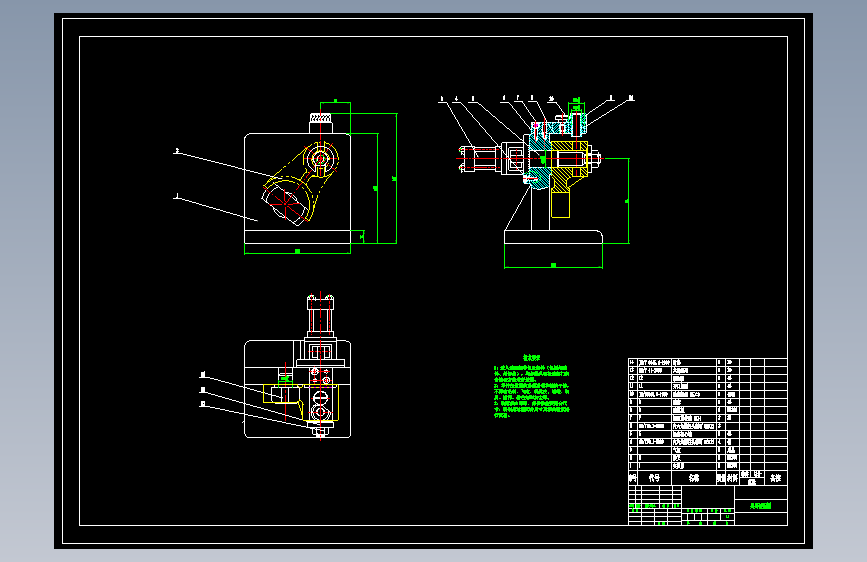
Task: Select the vertical height dimension beside section view
Action: (627, 201)
